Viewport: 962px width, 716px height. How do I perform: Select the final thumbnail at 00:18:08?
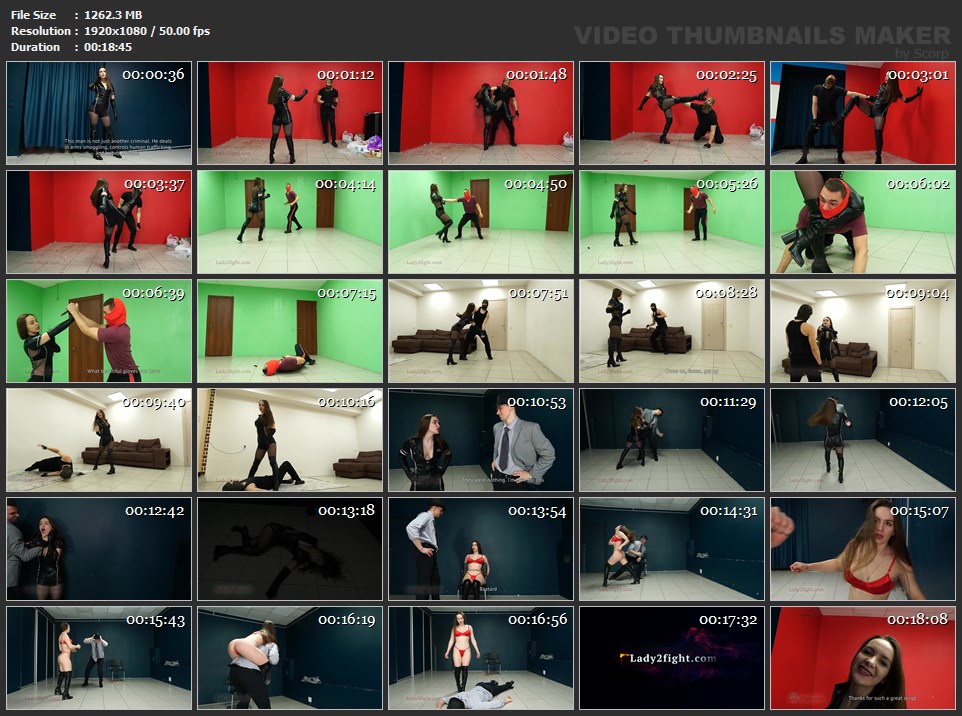(x=862, y=657)
